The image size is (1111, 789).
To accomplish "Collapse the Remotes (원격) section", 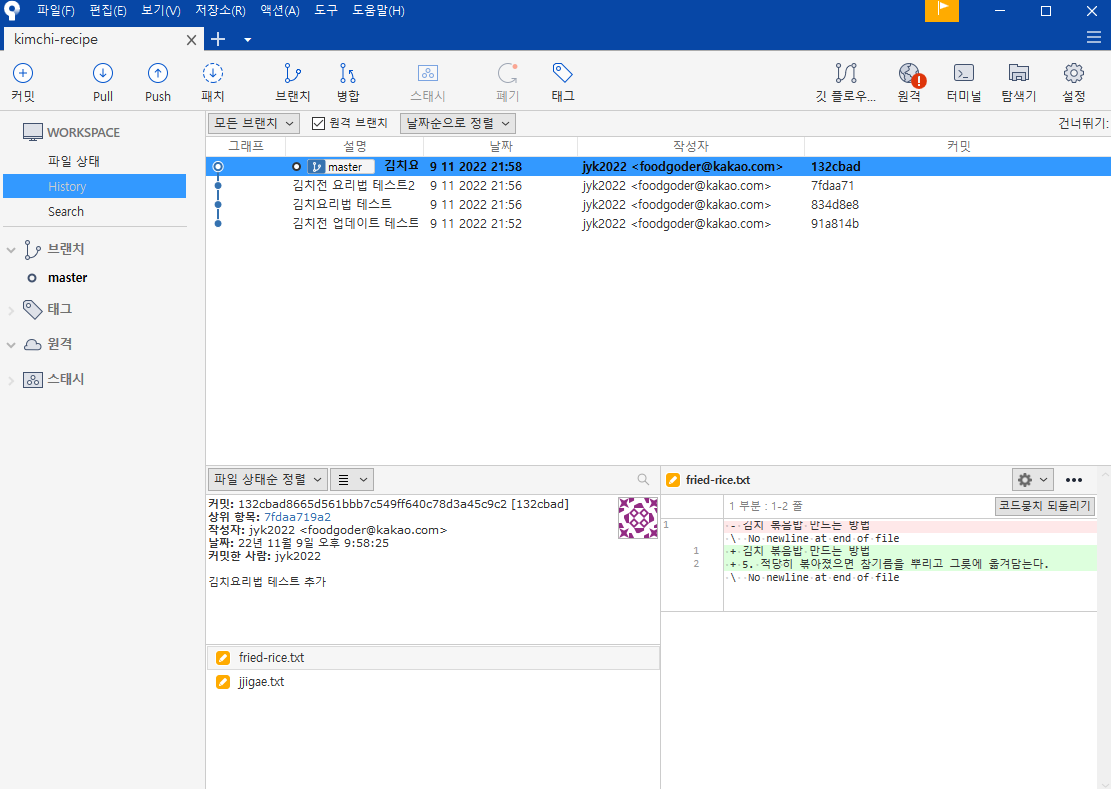I will (11, 345).
